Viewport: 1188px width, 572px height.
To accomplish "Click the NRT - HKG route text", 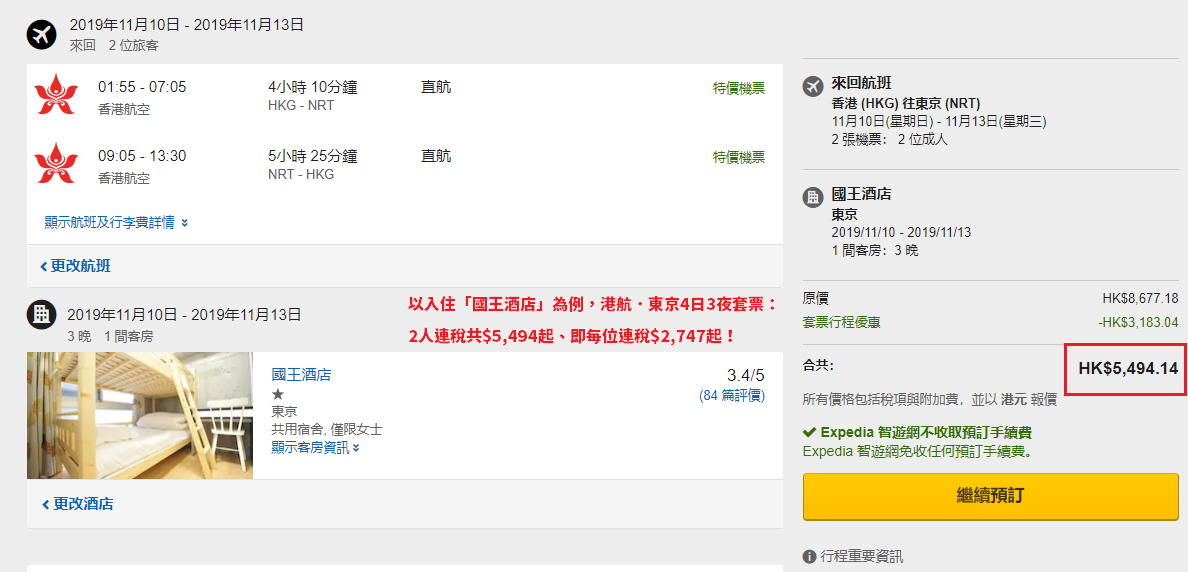I will click(301, 174).
